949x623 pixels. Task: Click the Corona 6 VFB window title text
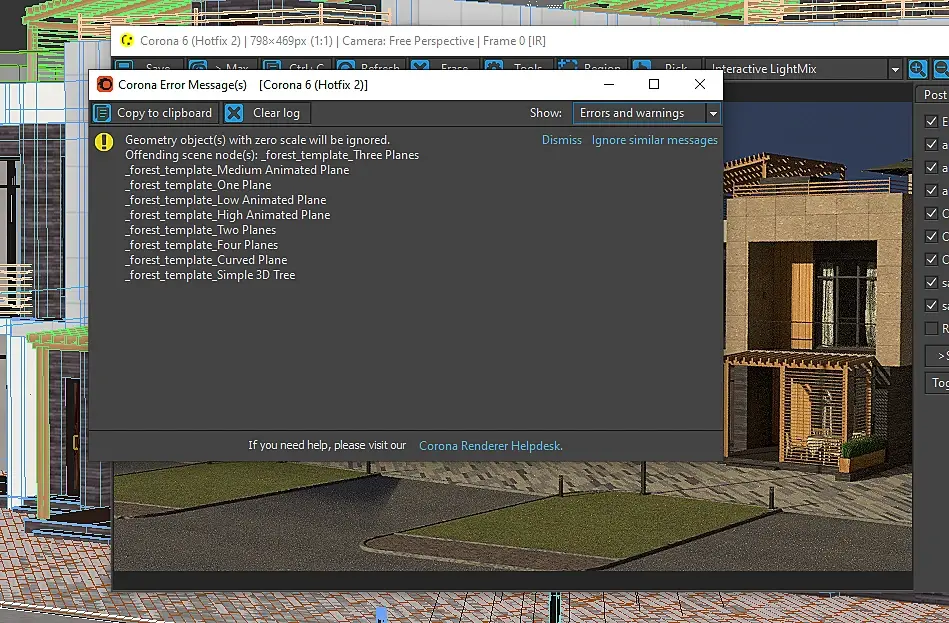pyautogui.click(x=343, y=41)
